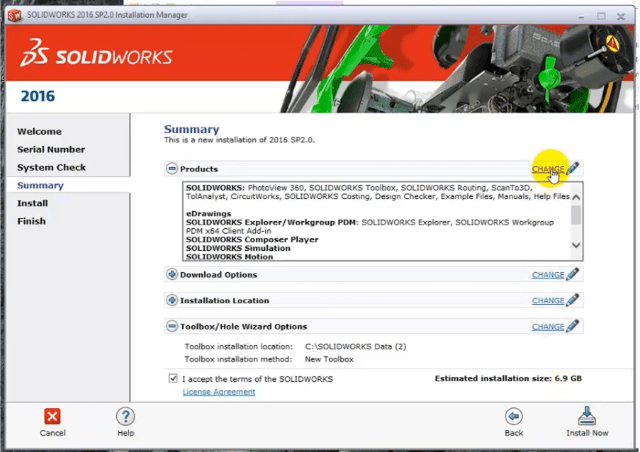
Task: Click the pencil icon beside Products CHANGE
Action: pyautogui.click(x=573, y=168)
